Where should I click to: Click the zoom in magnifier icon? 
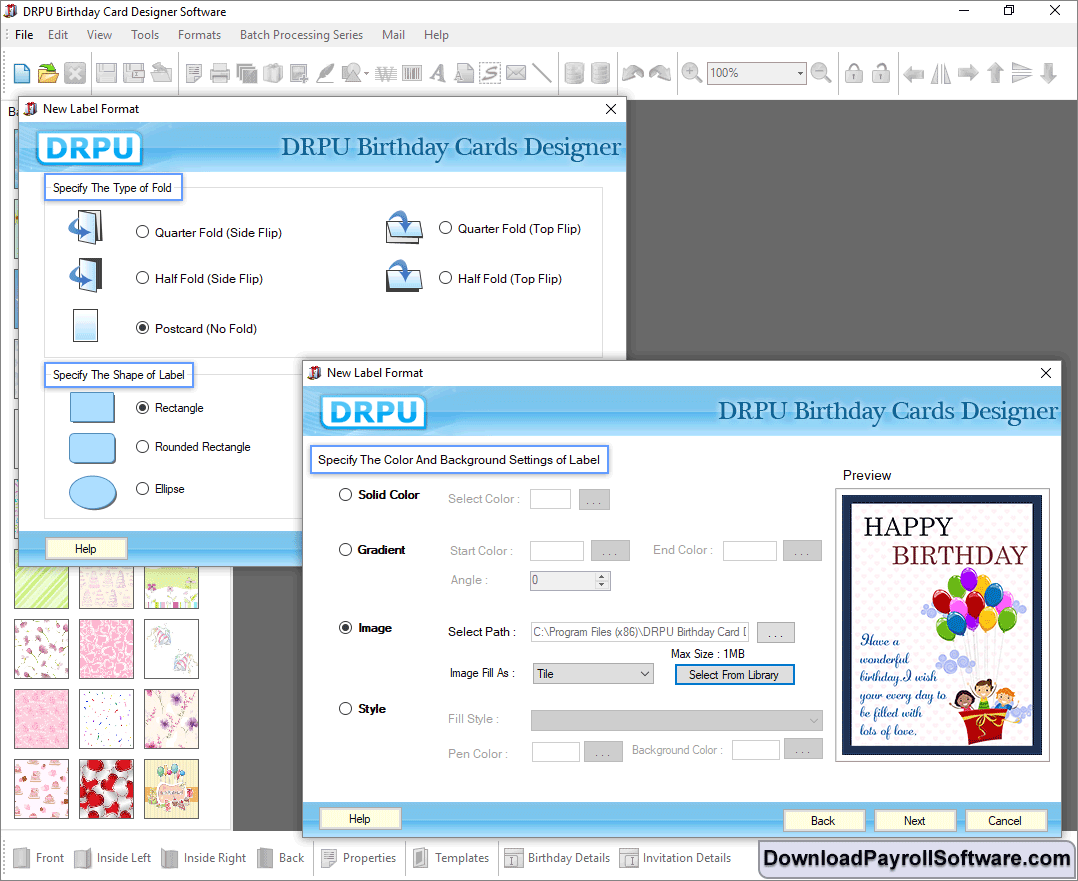(692, 73)
